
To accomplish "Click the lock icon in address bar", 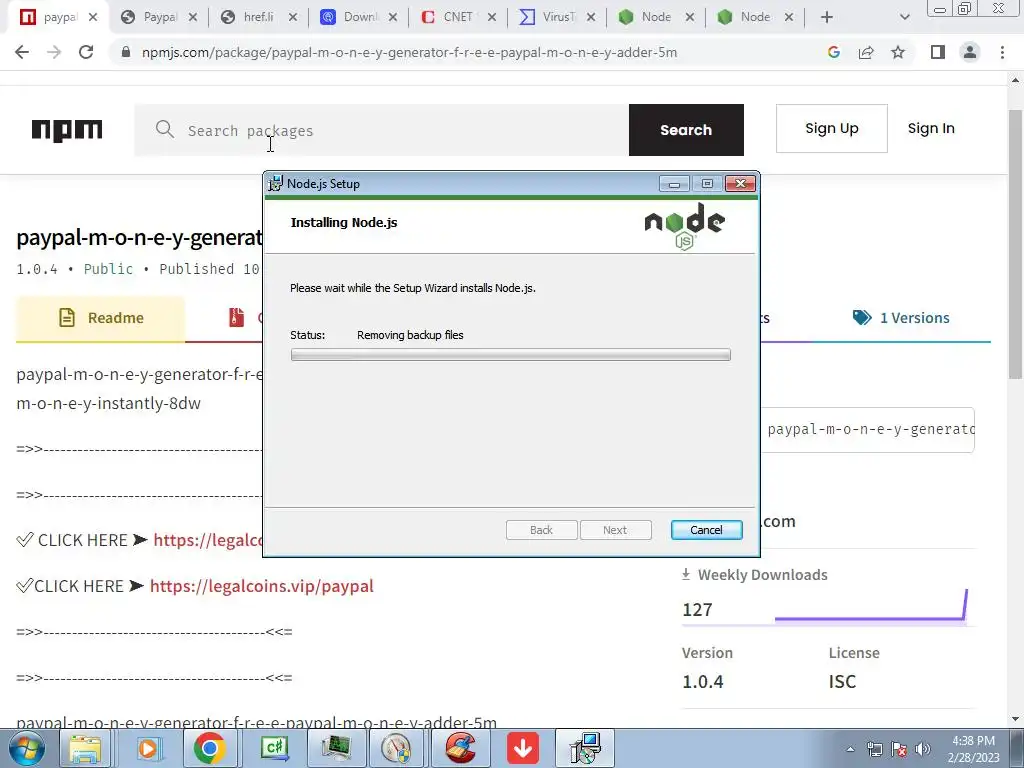I will (x=126, y=52).
